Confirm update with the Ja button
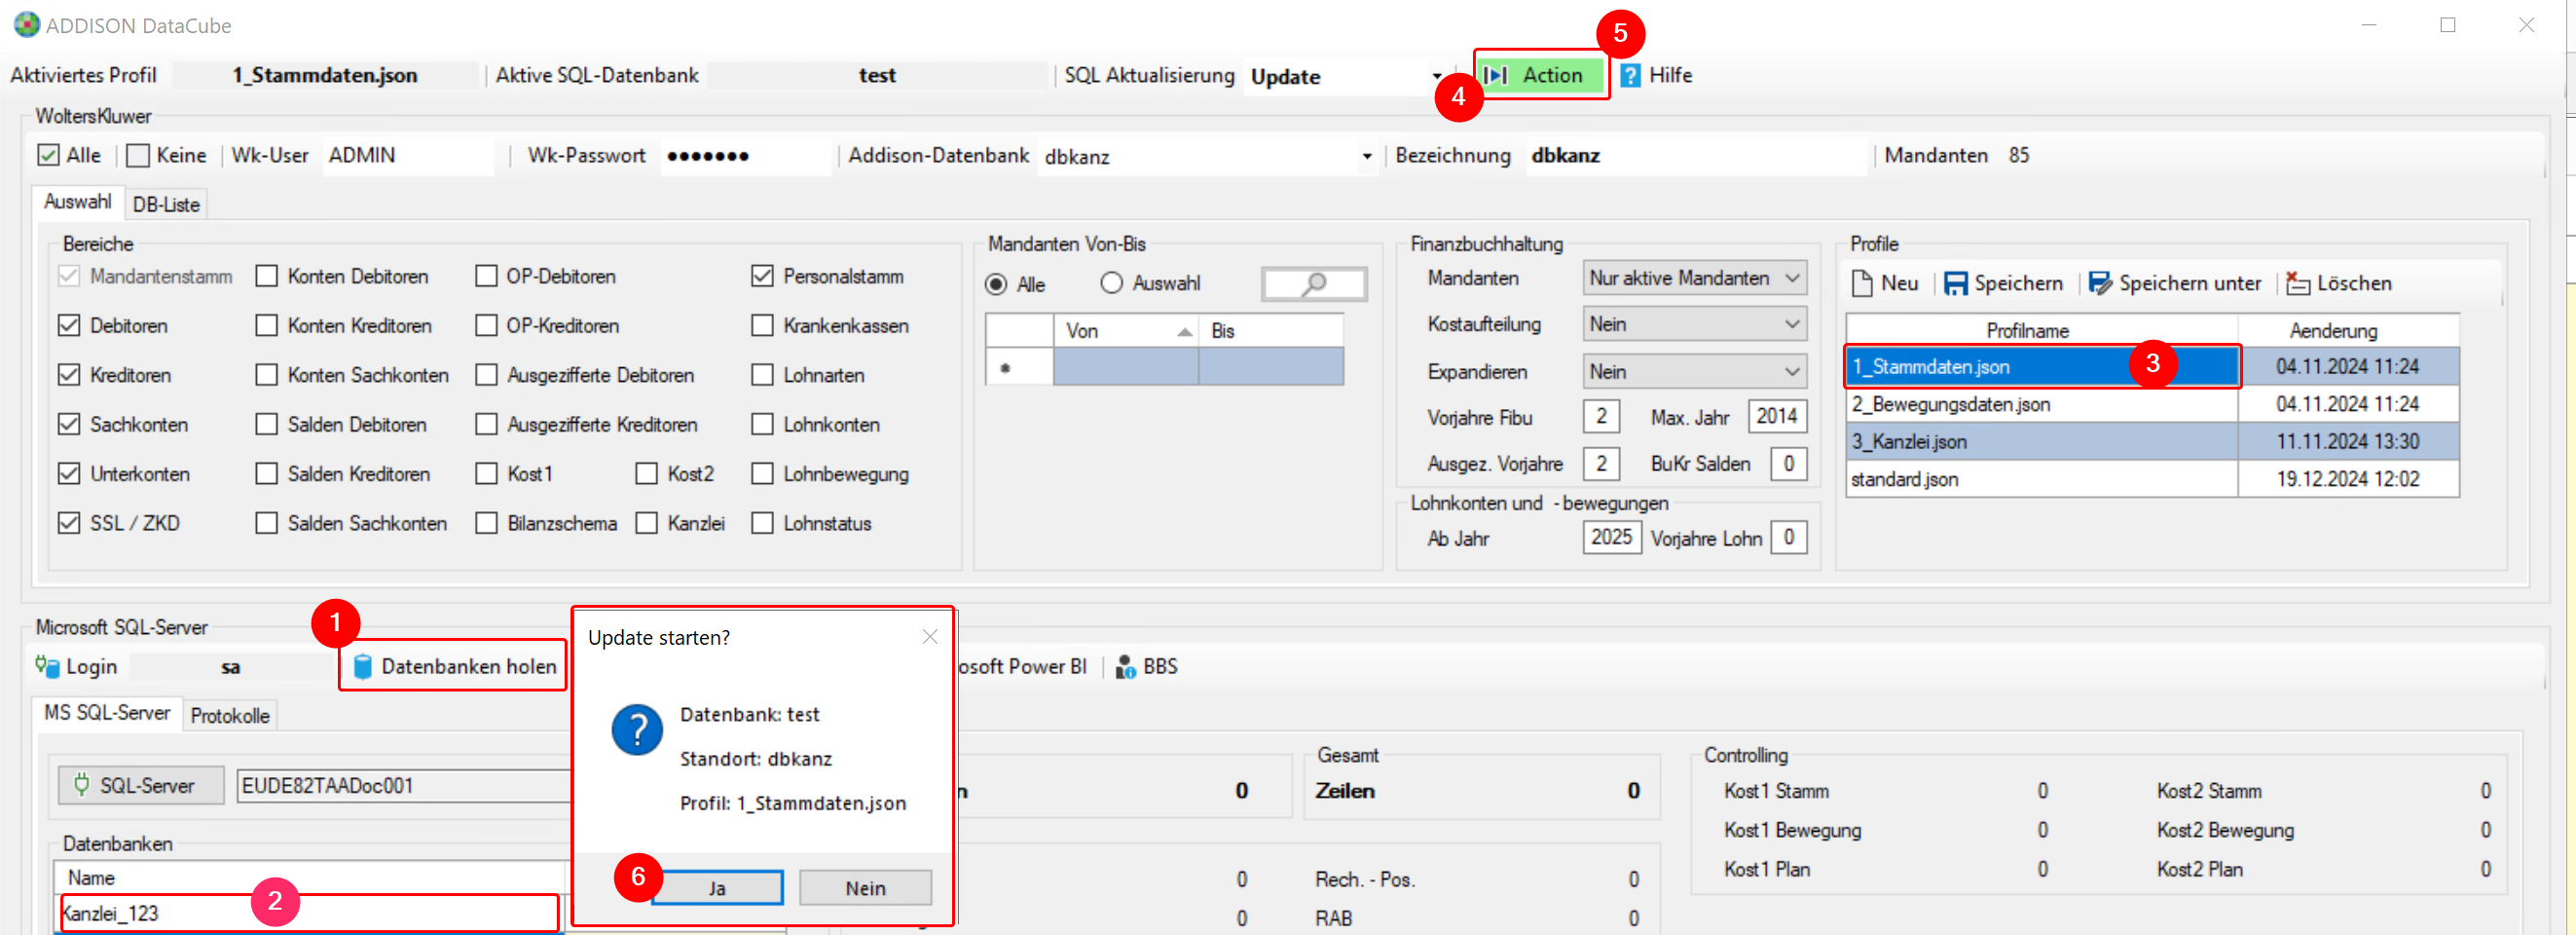 point(717,888)
